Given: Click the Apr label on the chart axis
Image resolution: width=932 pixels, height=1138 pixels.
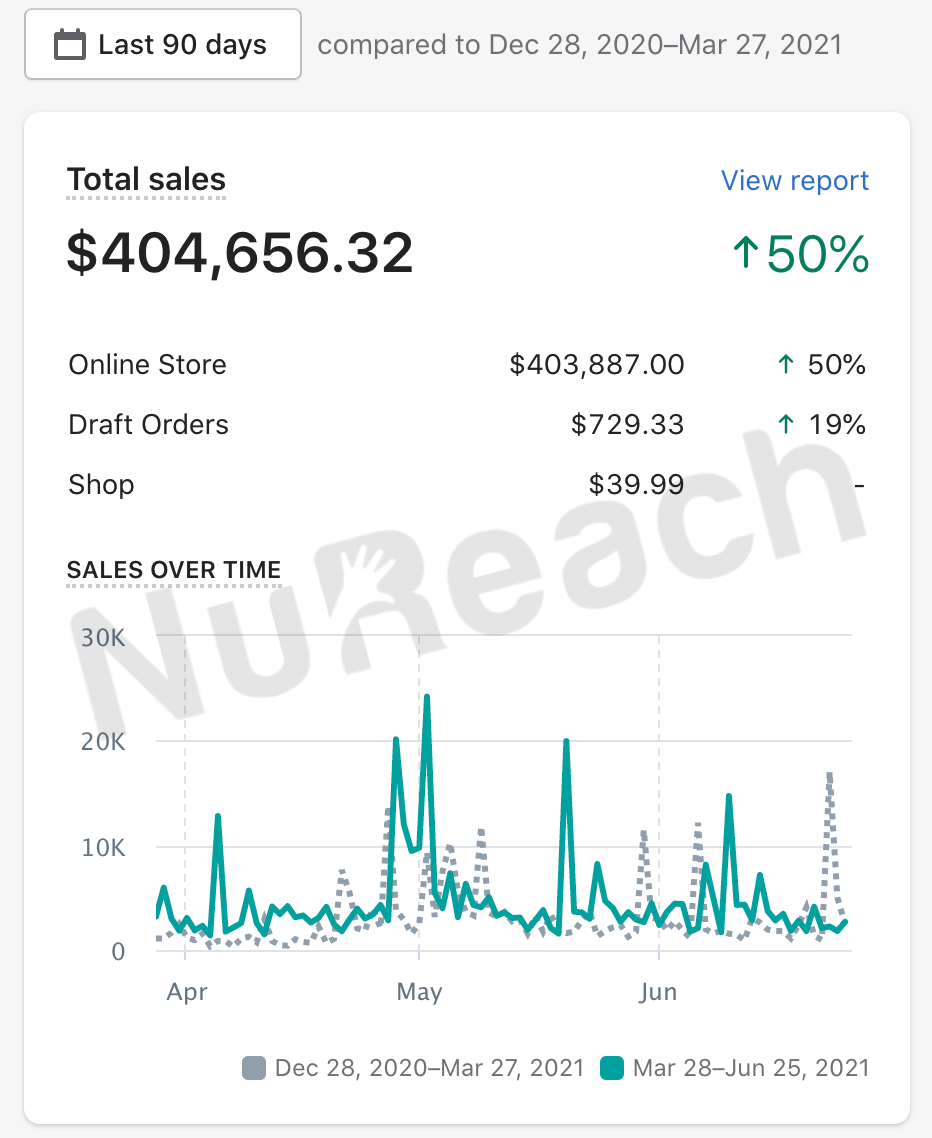Looking at the screenshot, I should 186,993.
